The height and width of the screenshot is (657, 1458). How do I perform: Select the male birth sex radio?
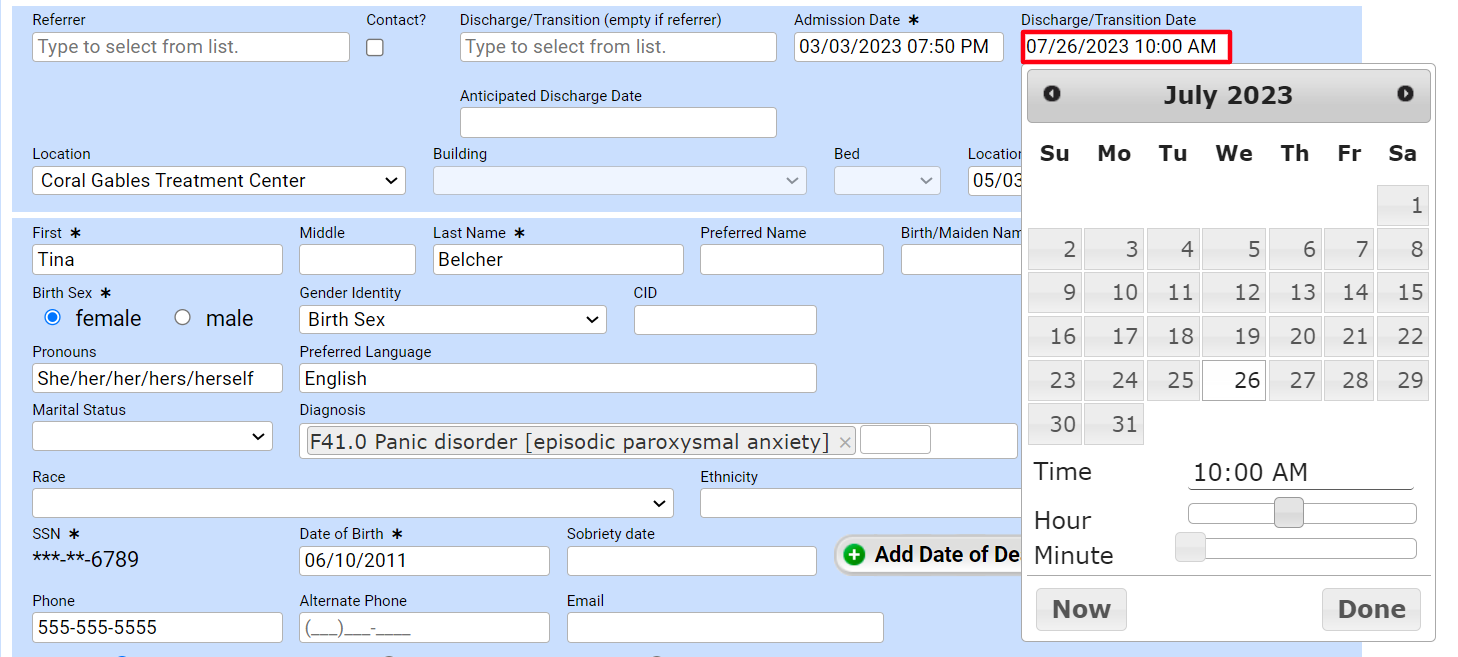[x=182, y=318]
